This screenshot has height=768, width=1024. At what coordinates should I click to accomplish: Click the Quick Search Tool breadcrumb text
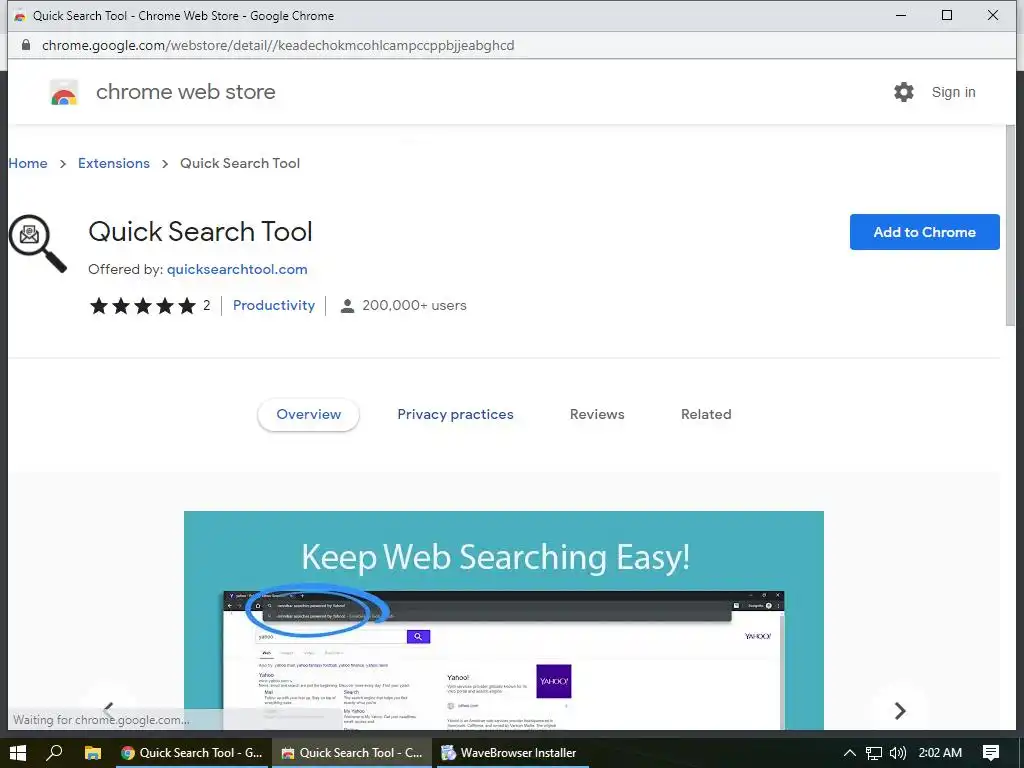point(240,163)
